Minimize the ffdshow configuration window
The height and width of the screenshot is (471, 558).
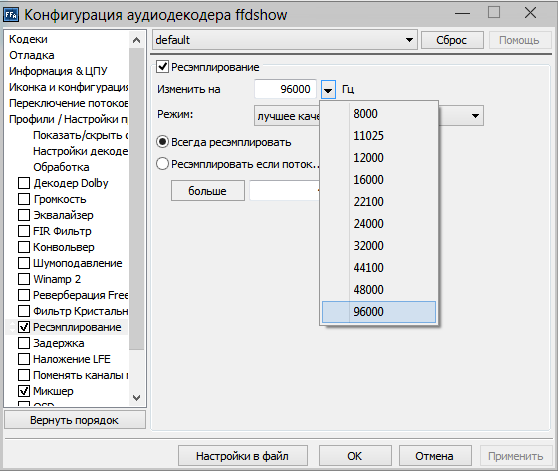point(462,14)
